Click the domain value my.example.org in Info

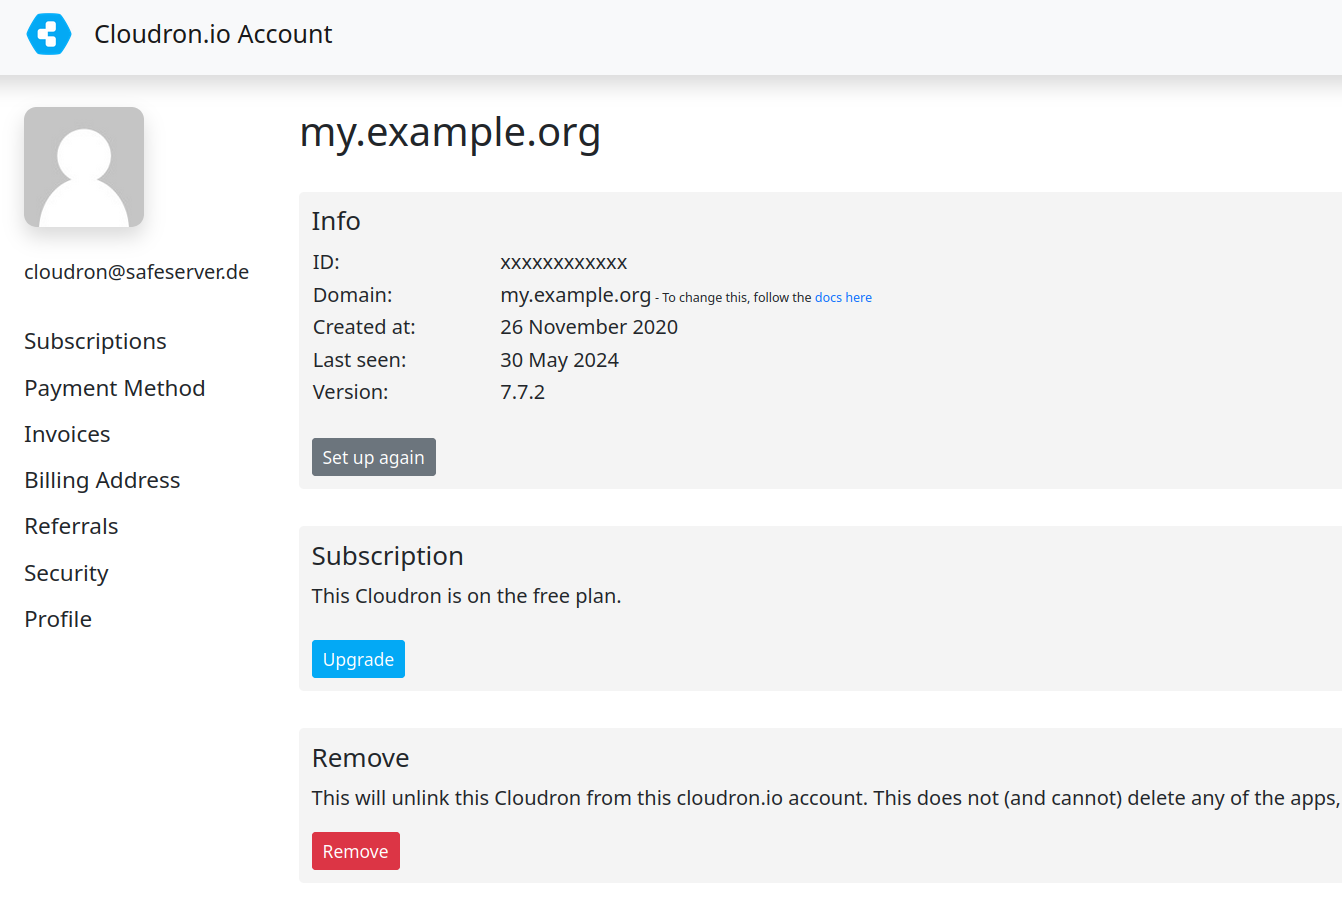(x=576, y=295)
